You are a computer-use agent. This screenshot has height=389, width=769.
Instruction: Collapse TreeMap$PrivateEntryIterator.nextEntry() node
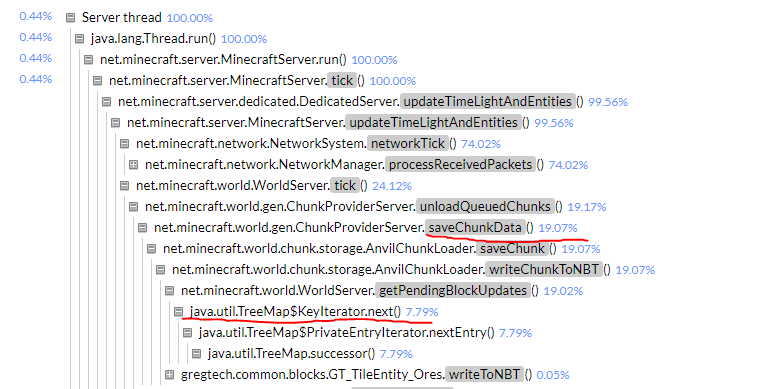[187, 333]
